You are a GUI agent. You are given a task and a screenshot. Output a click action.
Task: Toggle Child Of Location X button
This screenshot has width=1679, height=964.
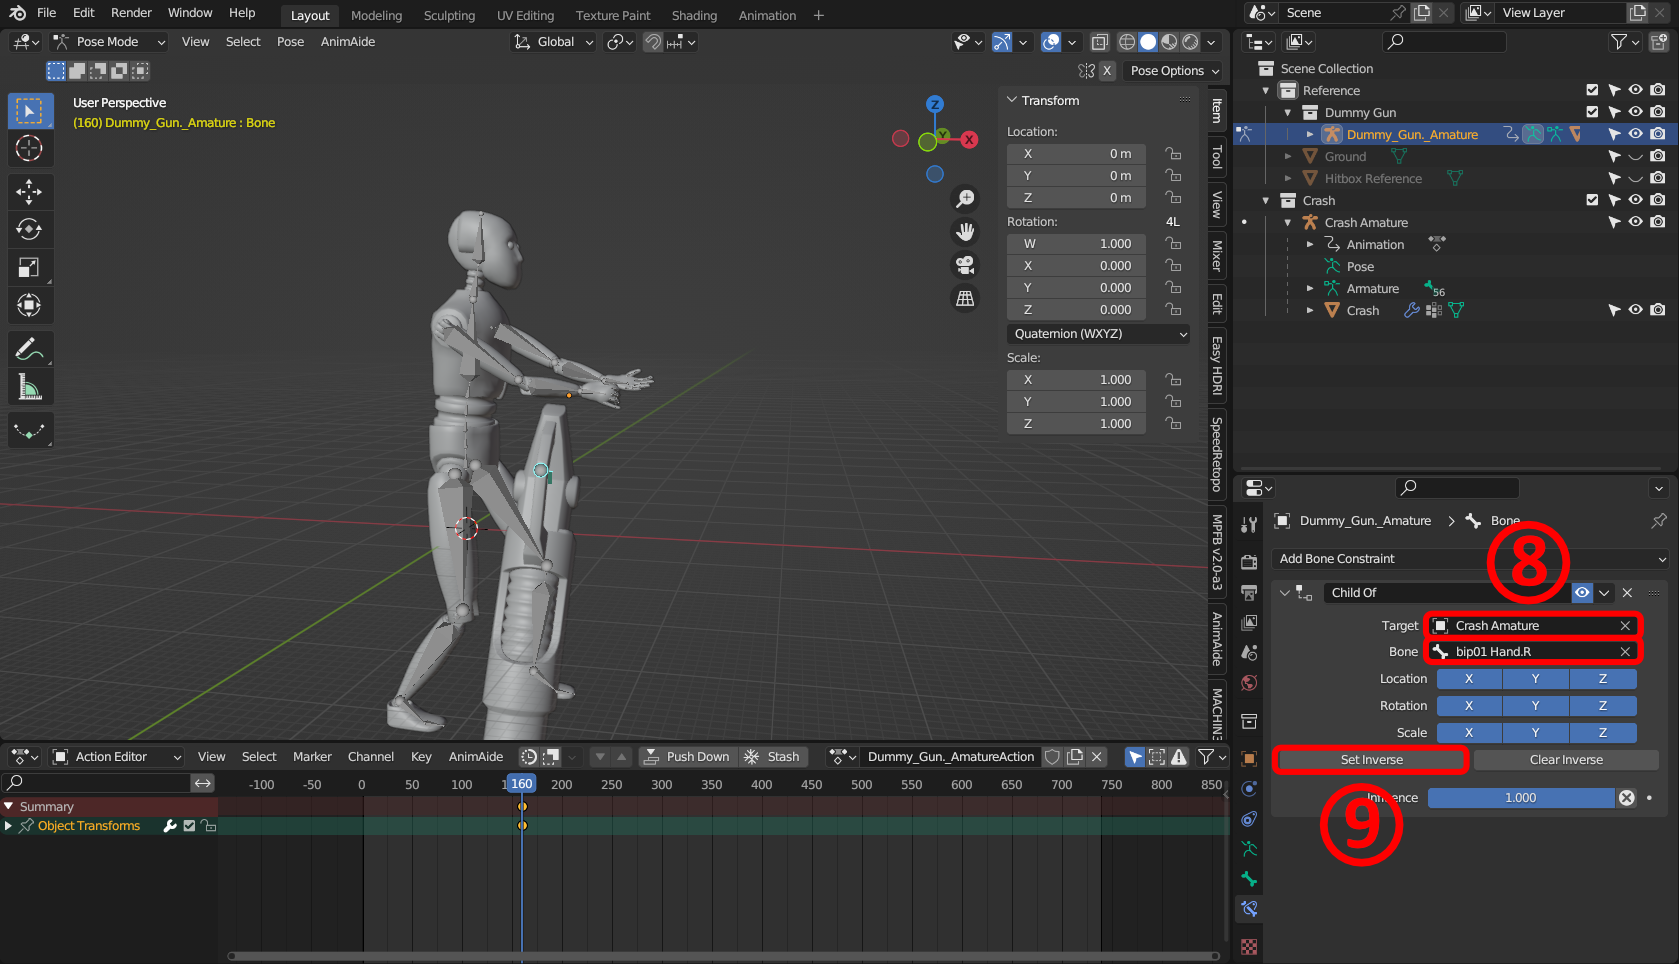(x=1468, y=679)
